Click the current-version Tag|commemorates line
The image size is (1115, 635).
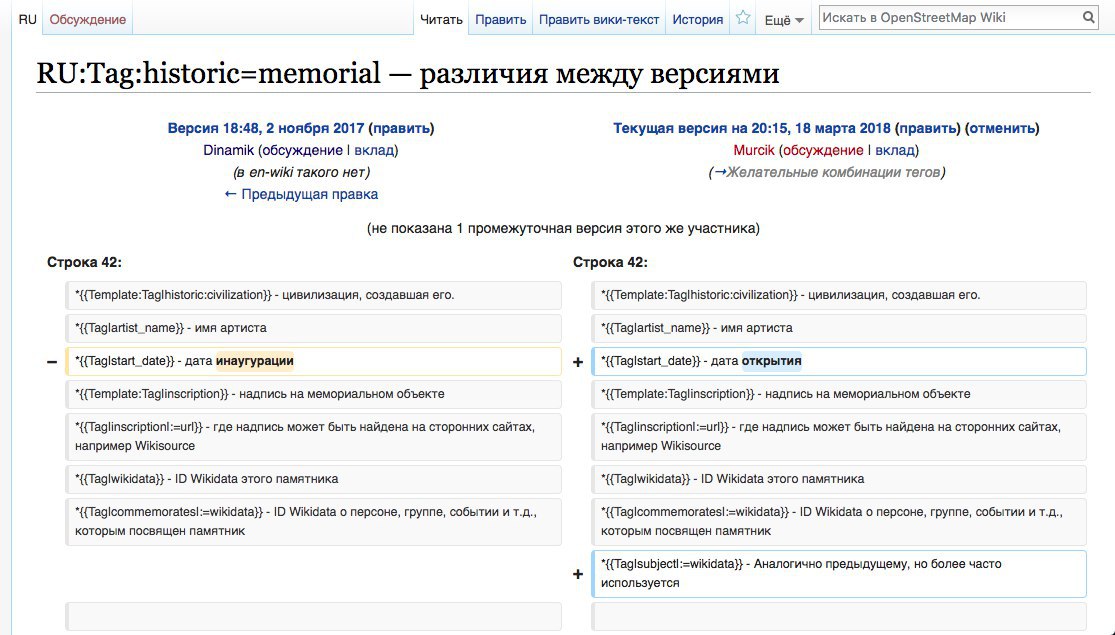click(838, 521)
